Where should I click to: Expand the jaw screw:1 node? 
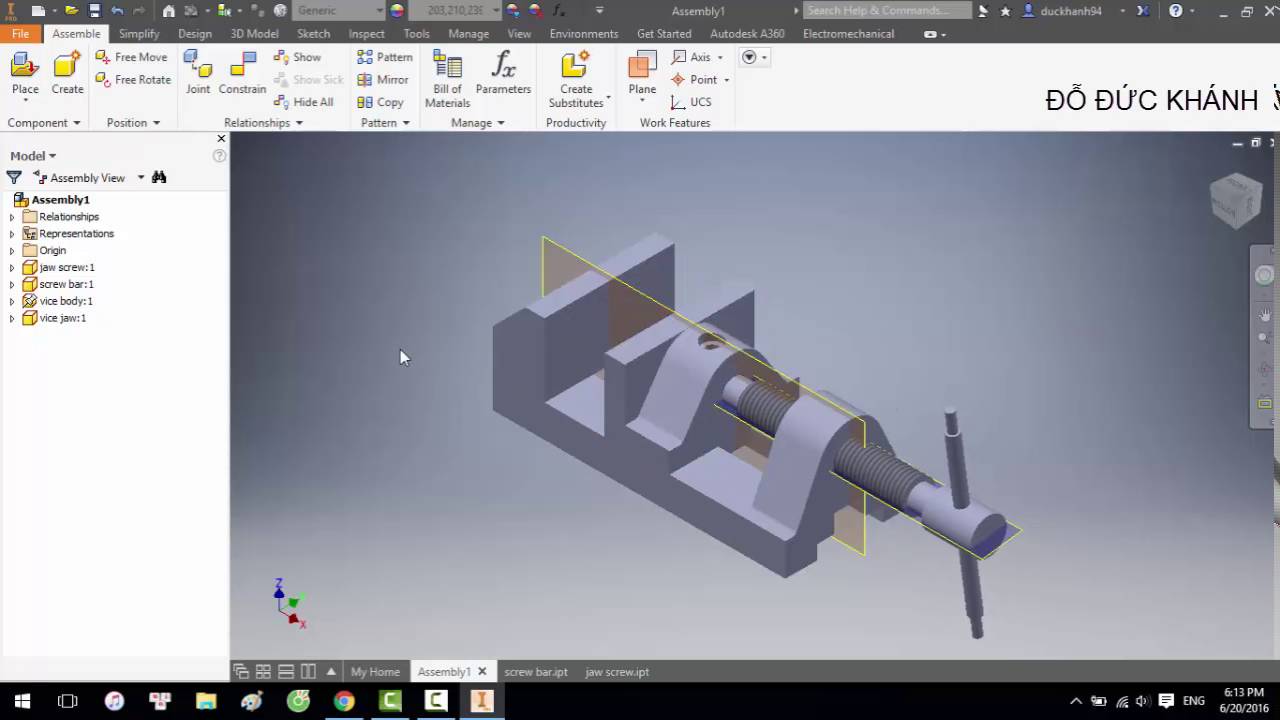click(12, 268)
